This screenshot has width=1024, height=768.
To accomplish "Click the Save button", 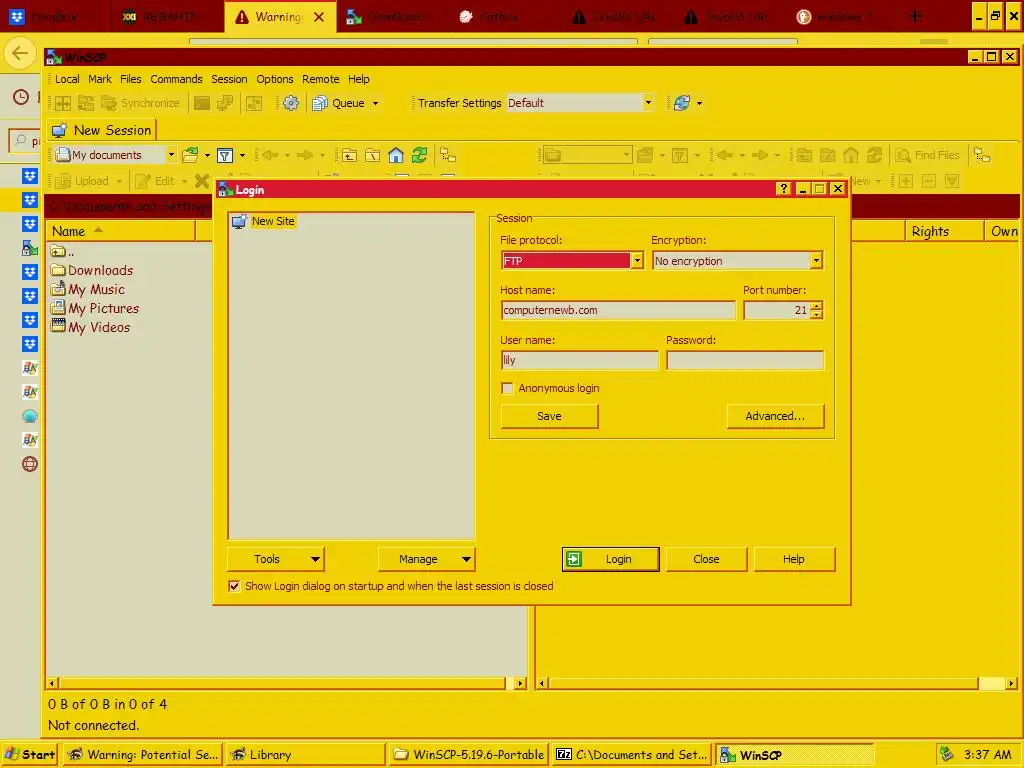I will (549, 416).
